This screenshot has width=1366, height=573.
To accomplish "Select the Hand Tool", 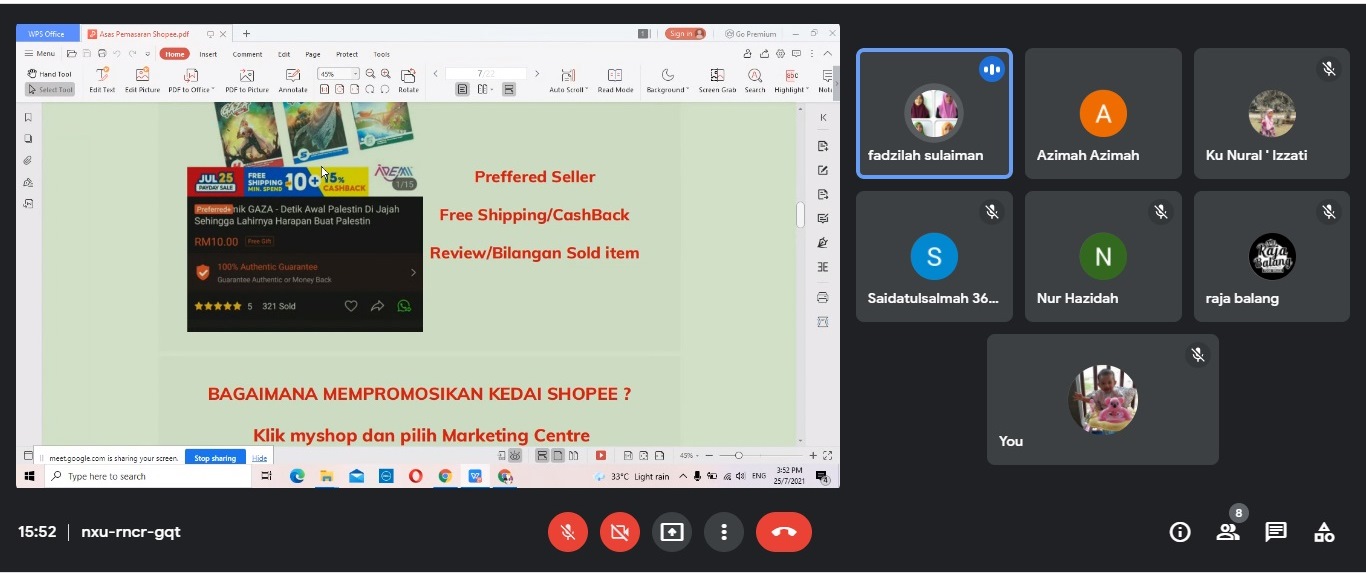I will point(50,74).
